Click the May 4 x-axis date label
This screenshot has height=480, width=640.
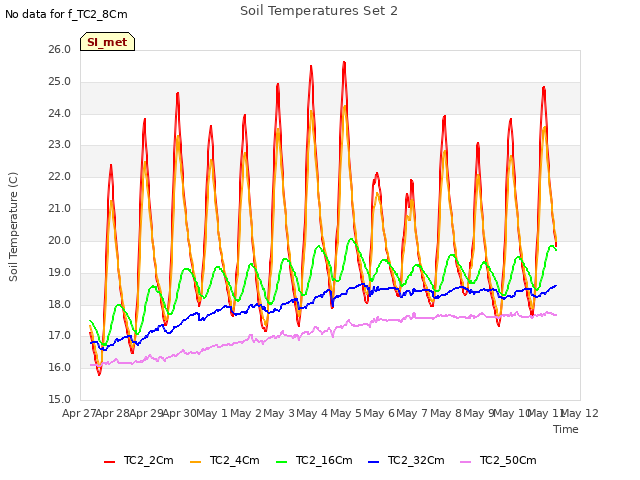click(312, 413)
